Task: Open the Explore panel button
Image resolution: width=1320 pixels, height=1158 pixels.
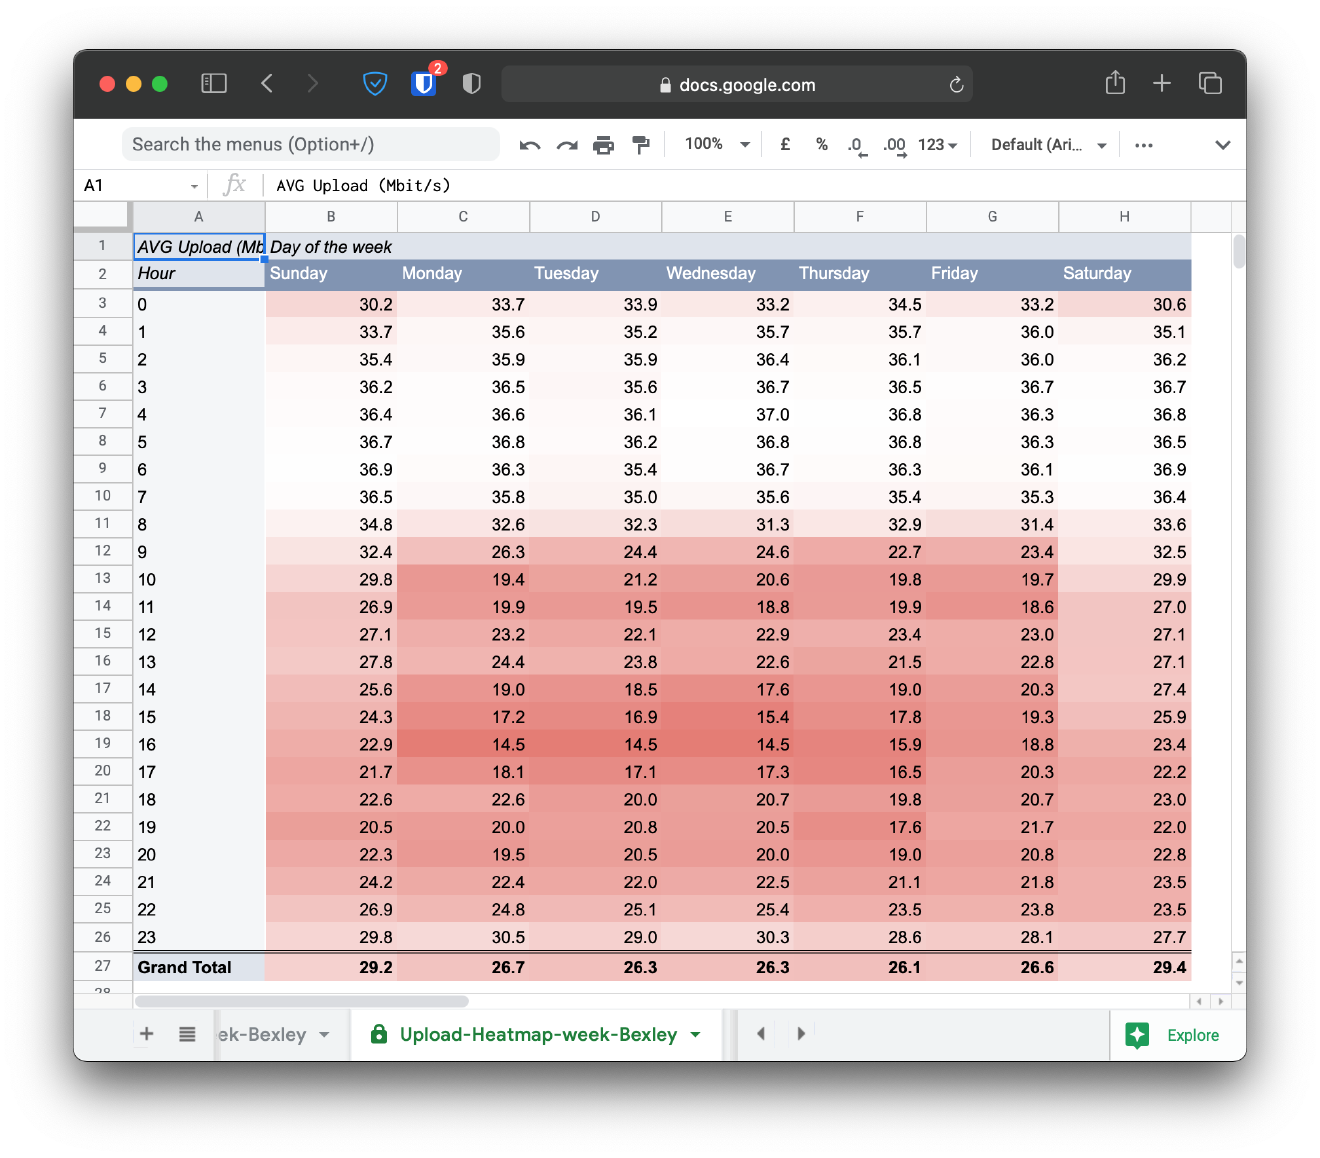Action: tap(1174, 1035)
